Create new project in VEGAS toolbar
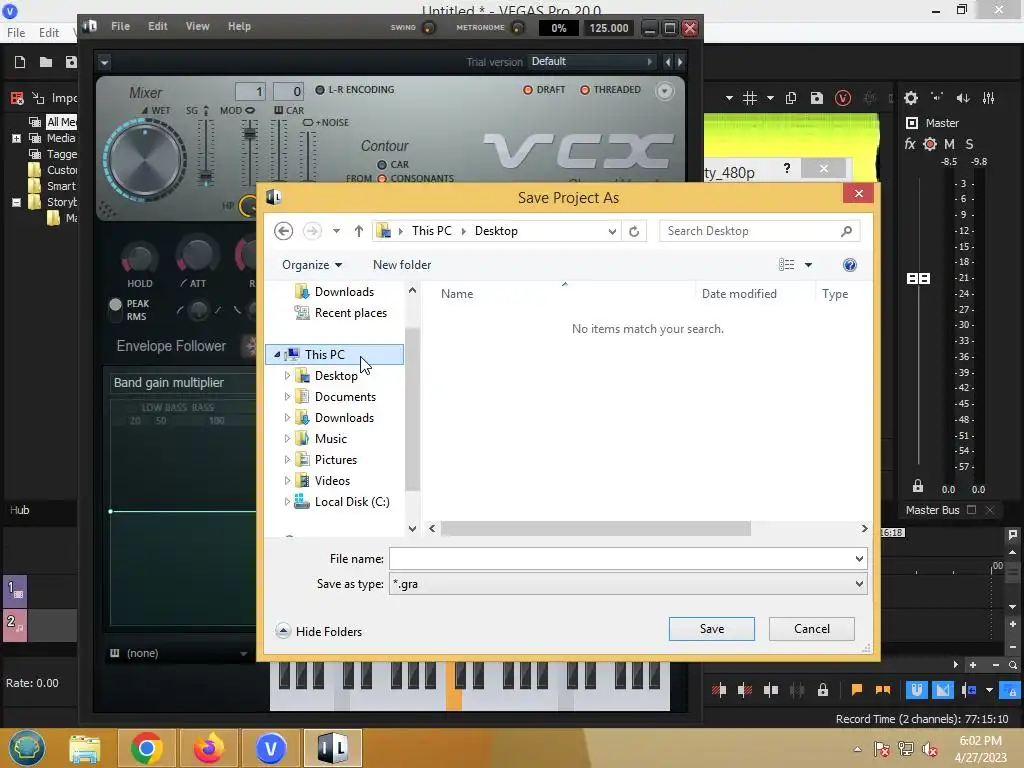This screenshot has height=768, width=1024. click(20, 62)
